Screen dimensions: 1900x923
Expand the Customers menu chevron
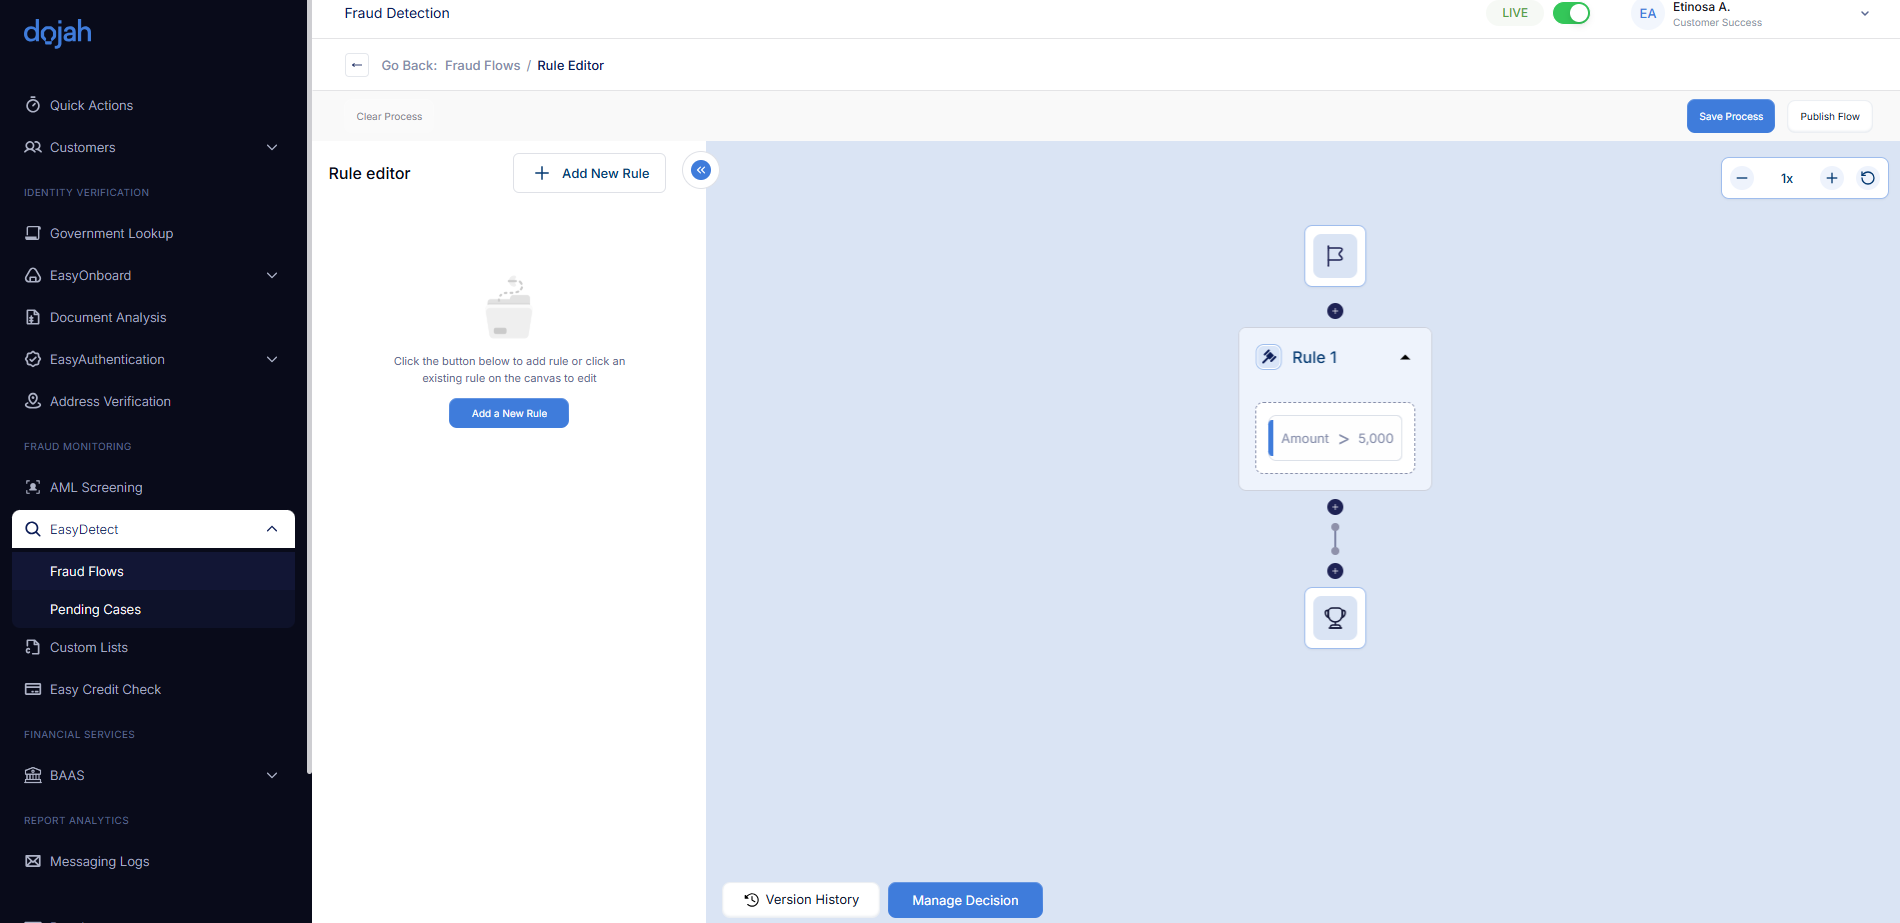[x=272, y=147]
